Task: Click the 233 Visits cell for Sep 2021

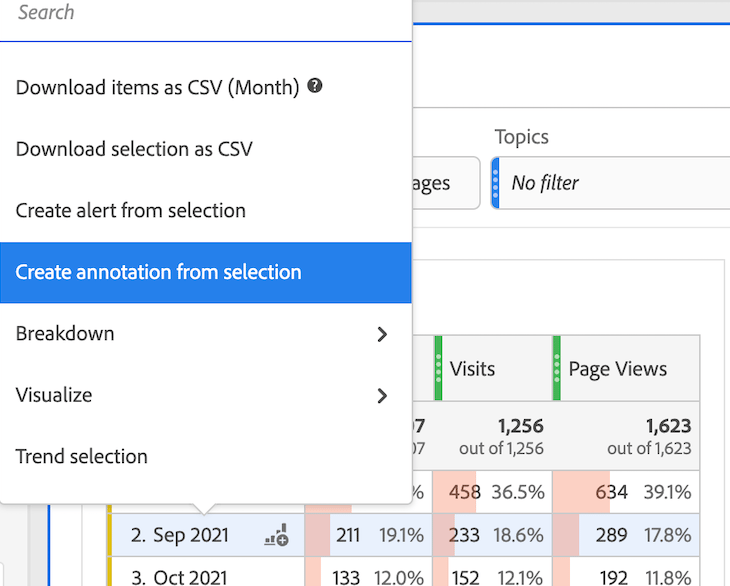Action: (466, 536)
